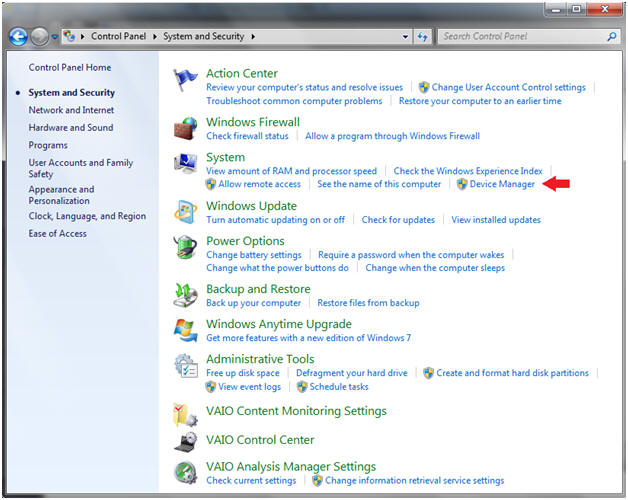The width and height of the screenshot is (628, 500).
Task: Open Restore files from backup link
Action: 368,303
